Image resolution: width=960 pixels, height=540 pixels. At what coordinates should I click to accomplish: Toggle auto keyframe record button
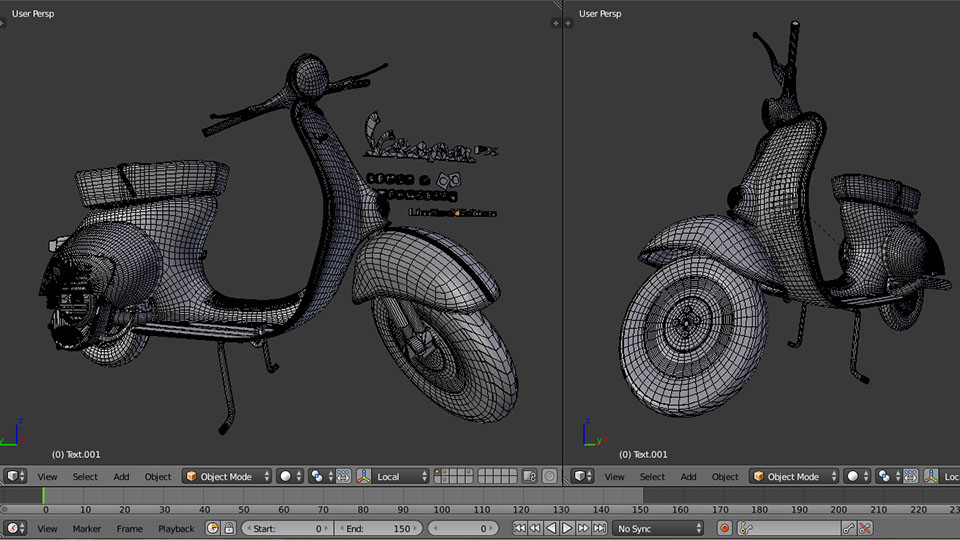724,528
